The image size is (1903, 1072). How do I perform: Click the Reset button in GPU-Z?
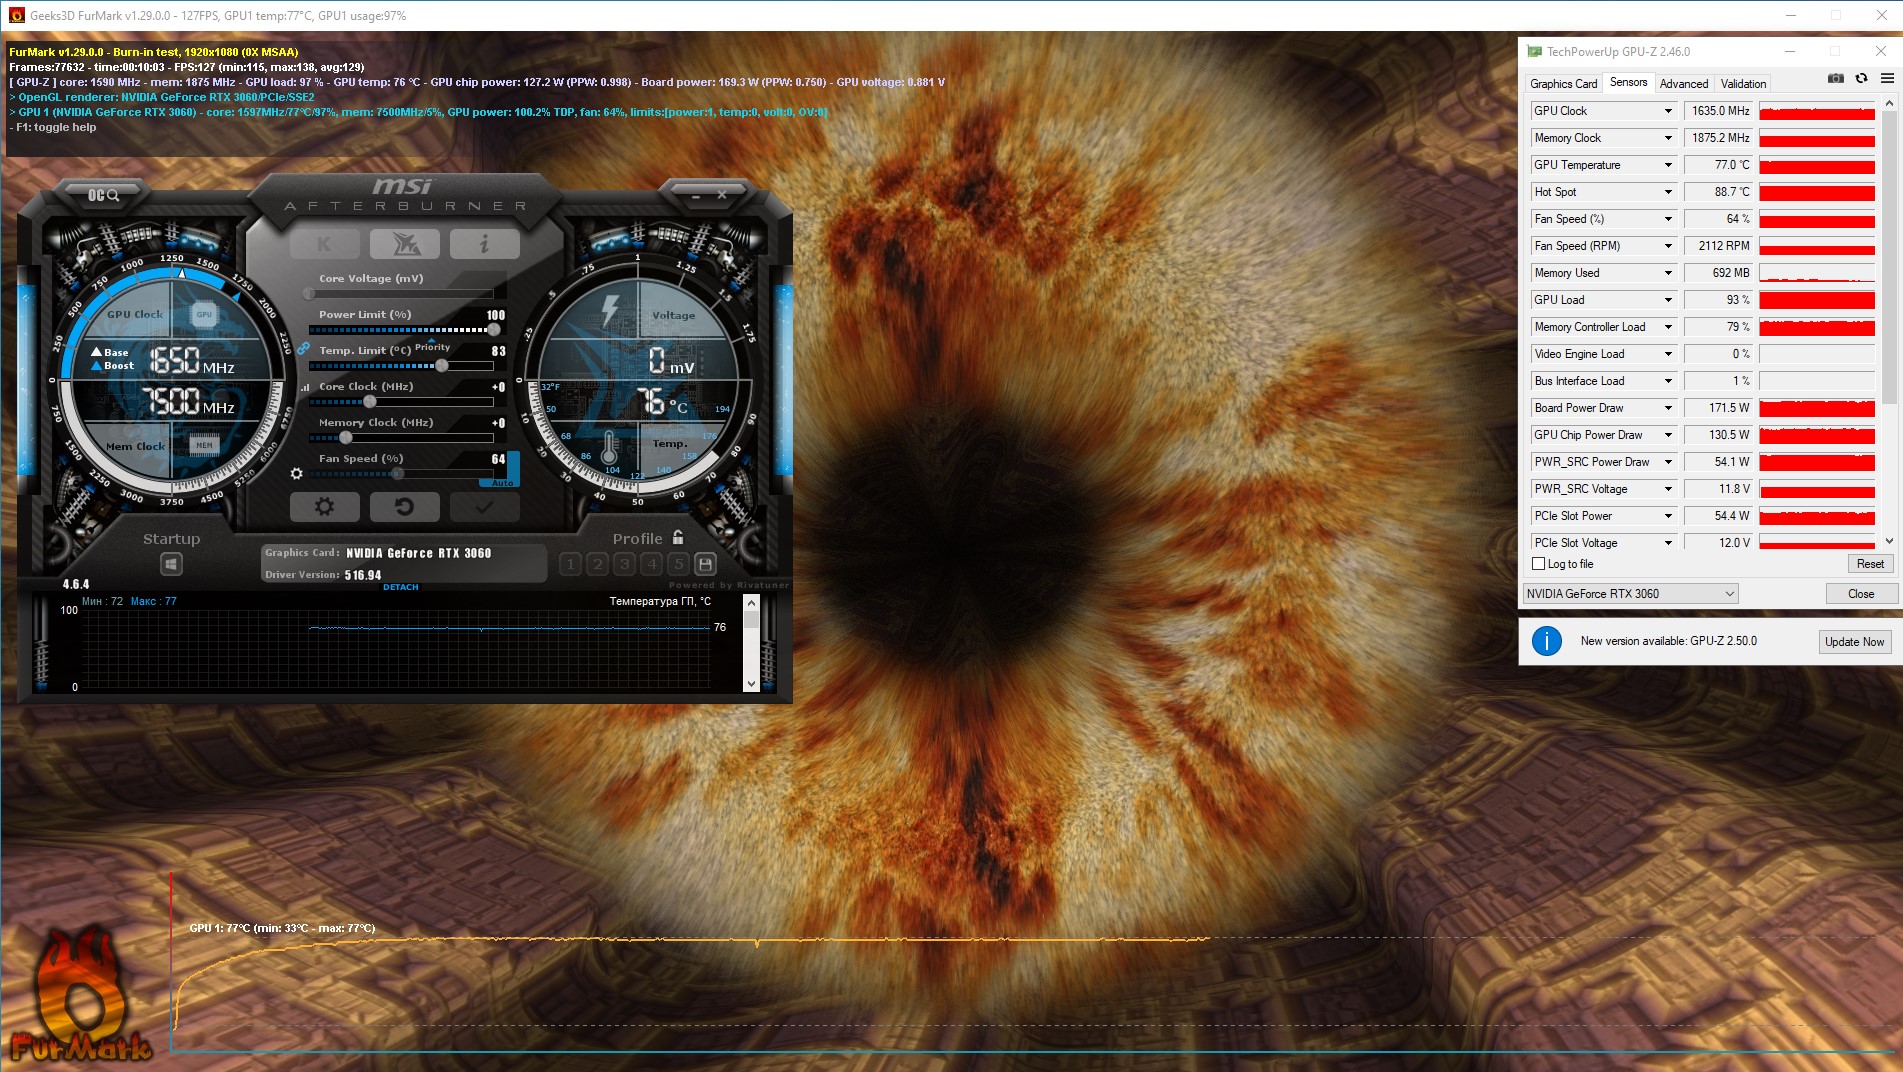point(1870,564)
